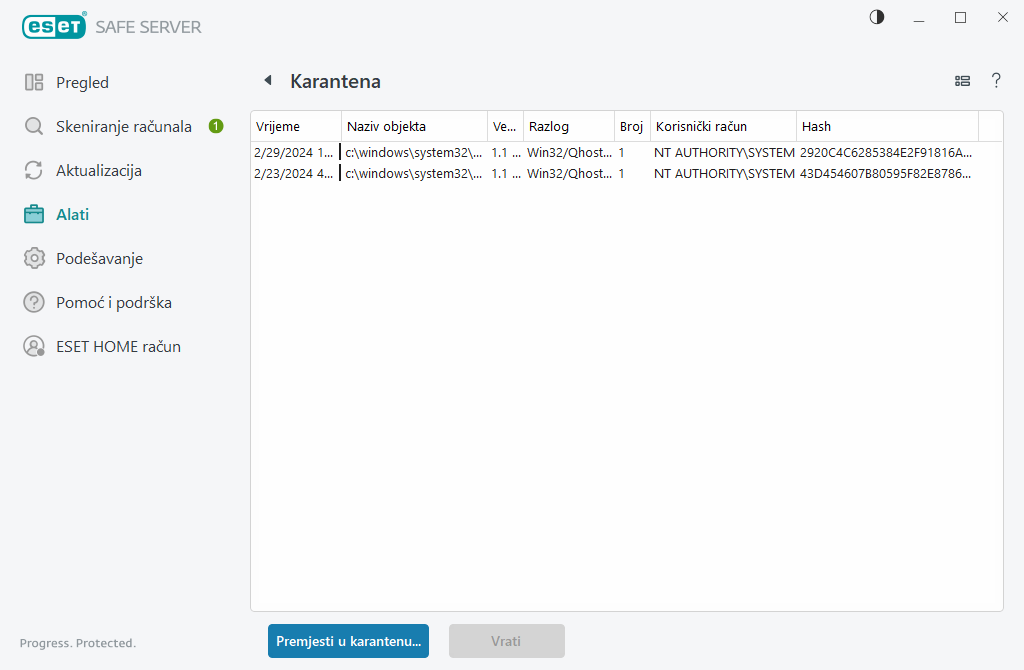The width and height of the screenshot is (1024, 670).
Task: Click the Alati briefcase icon
Action: (x=34, y=215)
